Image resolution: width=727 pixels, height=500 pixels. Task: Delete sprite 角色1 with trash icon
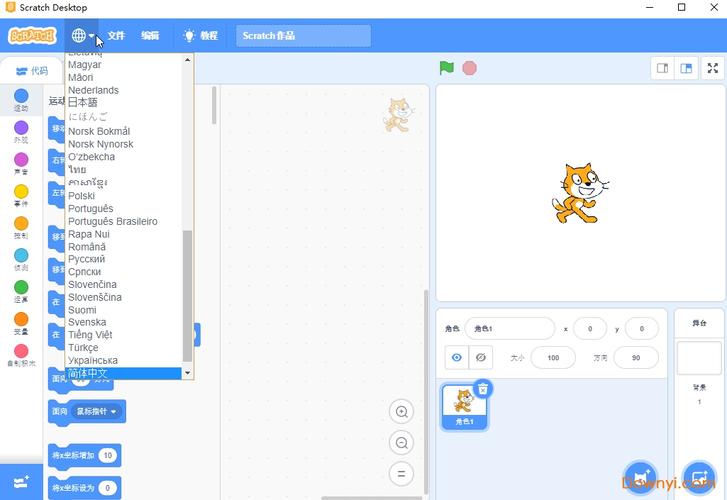[483, 389]
